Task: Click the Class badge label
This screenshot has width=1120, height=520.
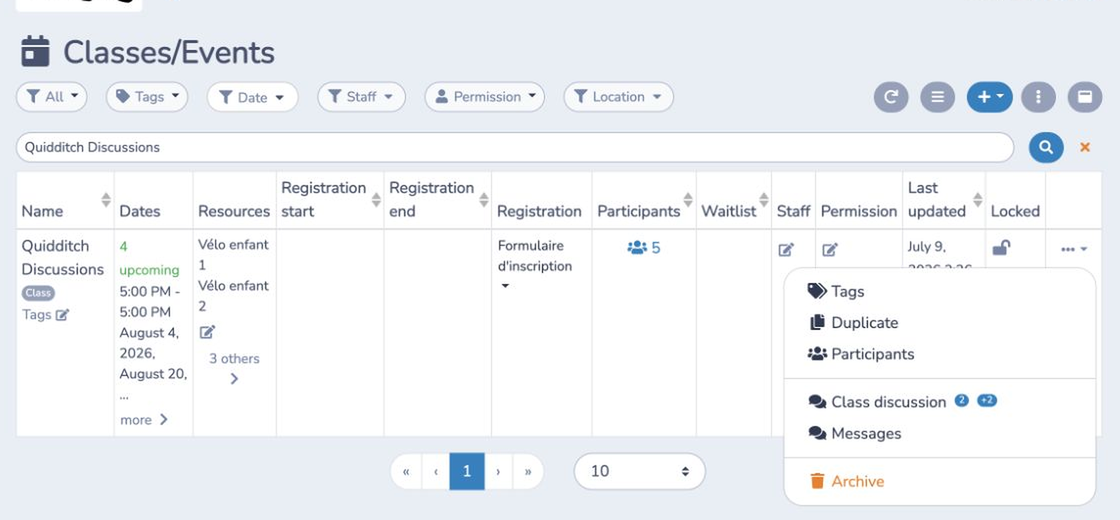Action: [x=38, y=293]
